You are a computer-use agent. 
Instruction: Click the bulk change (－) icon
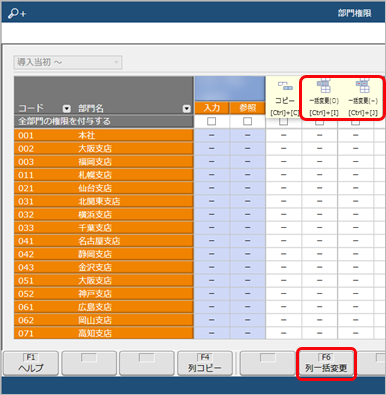(x=363, y=85)
